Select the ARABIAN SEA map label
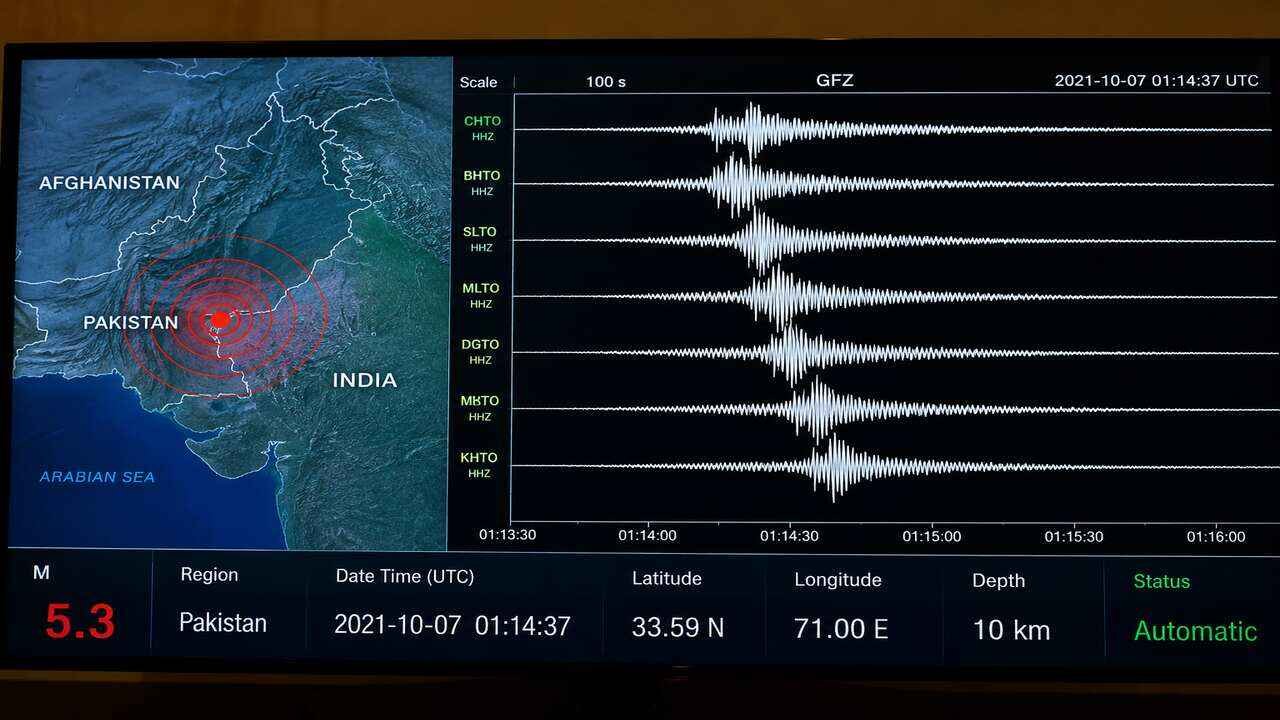Screen dimensions: 1280x720 [x=97, y=477]
